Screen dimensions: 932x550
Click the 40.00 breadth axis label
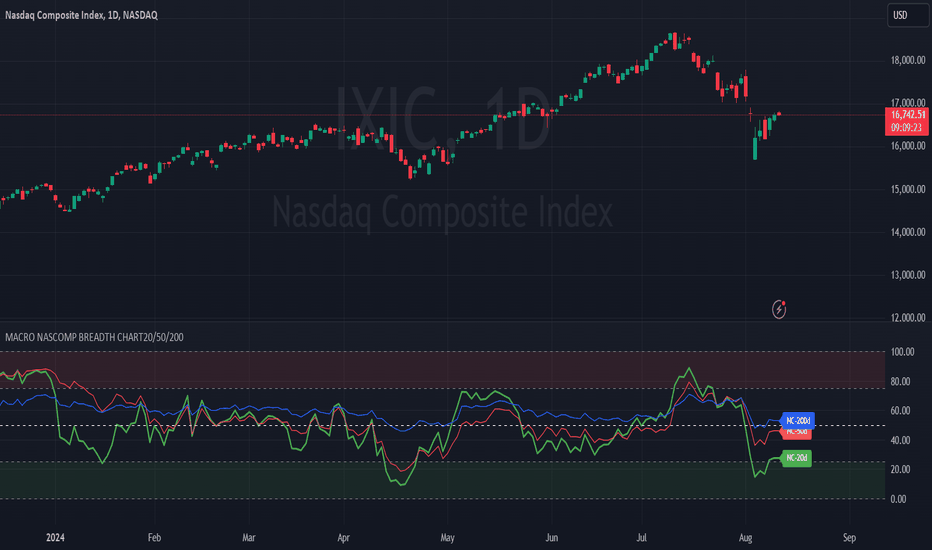(900, 441)
